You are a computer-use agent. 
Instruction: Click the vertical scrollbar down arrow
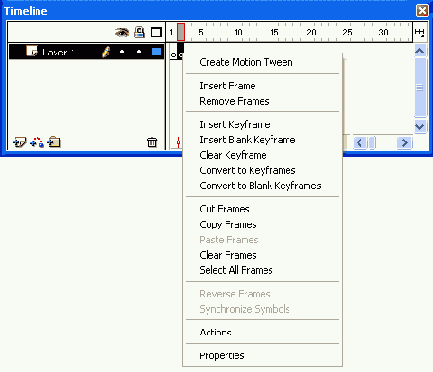pos(420,127)
